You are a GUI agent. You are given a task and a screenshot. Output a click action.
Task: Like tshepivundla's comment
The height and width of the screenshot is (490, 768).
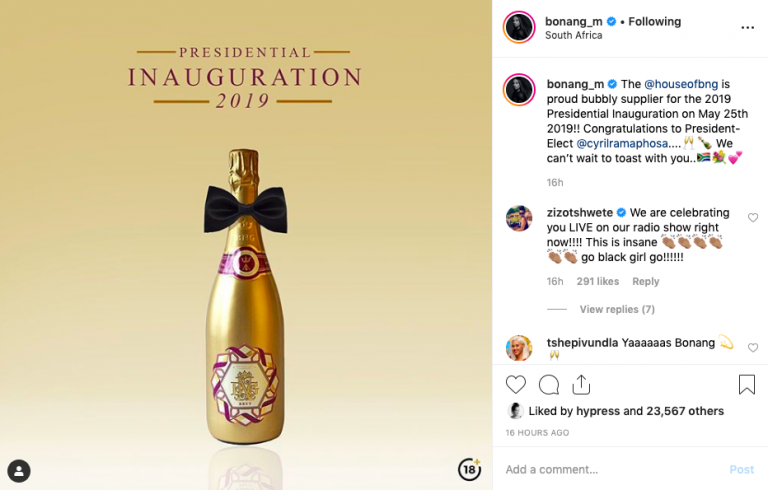click(x=753, y=348)
